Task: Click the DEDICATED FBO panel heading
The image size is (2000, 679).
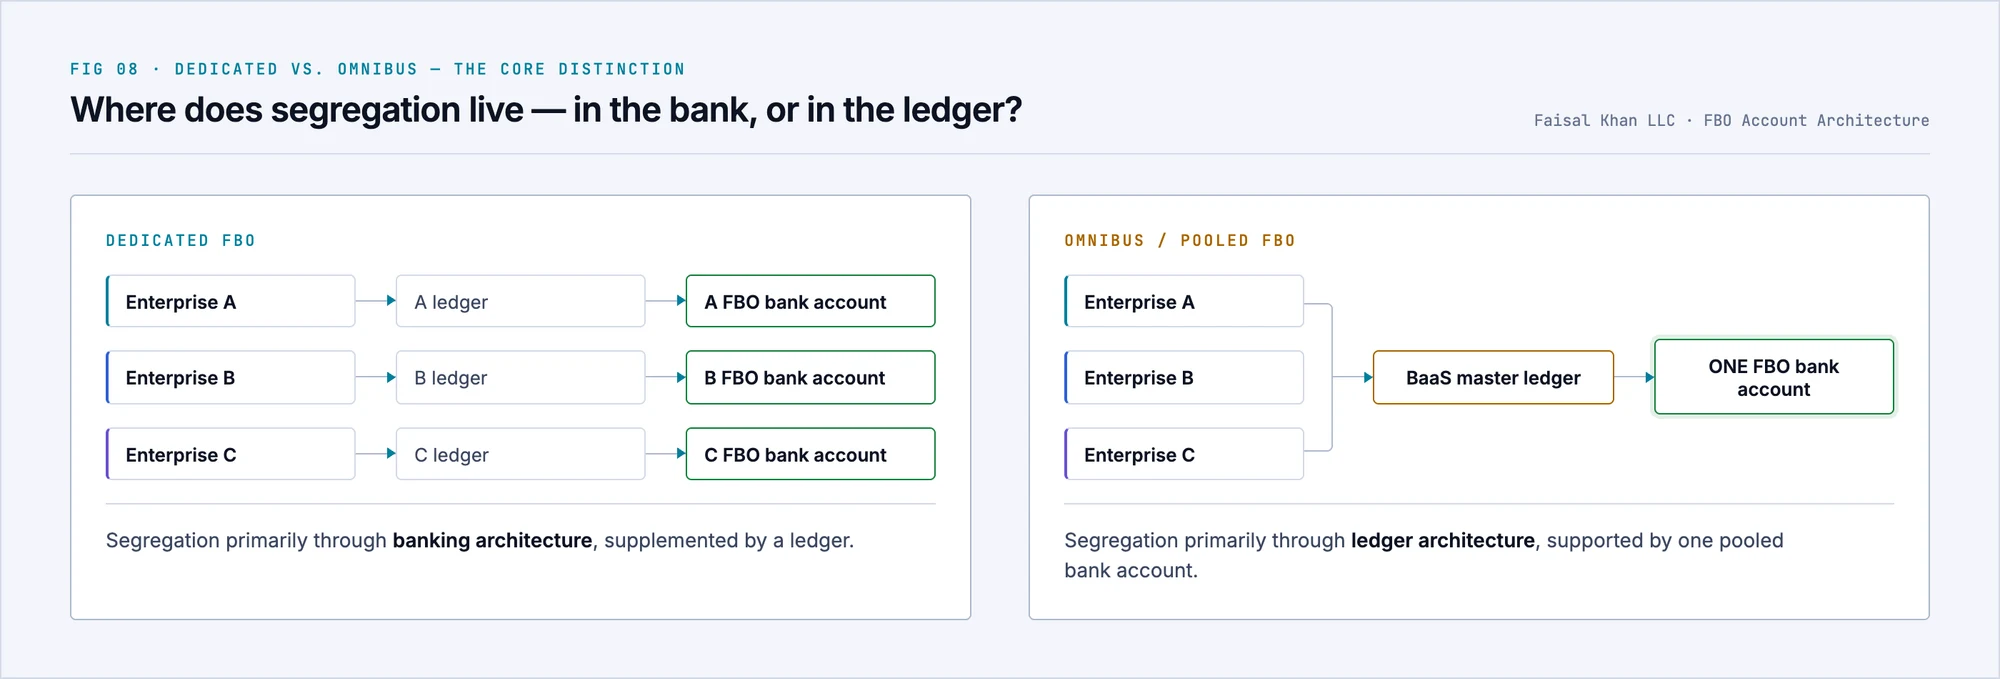Action: tap(181, 240)
